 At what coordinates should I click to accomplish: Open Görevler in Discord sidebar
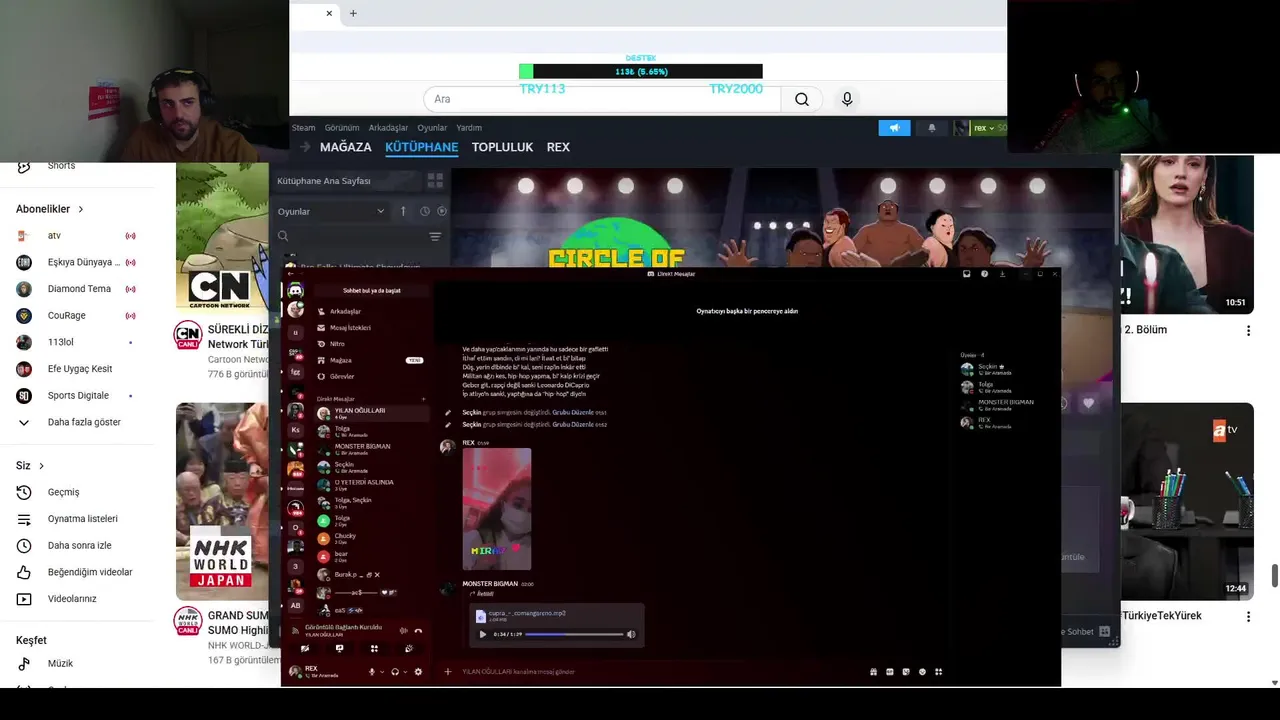coord(371,376)
